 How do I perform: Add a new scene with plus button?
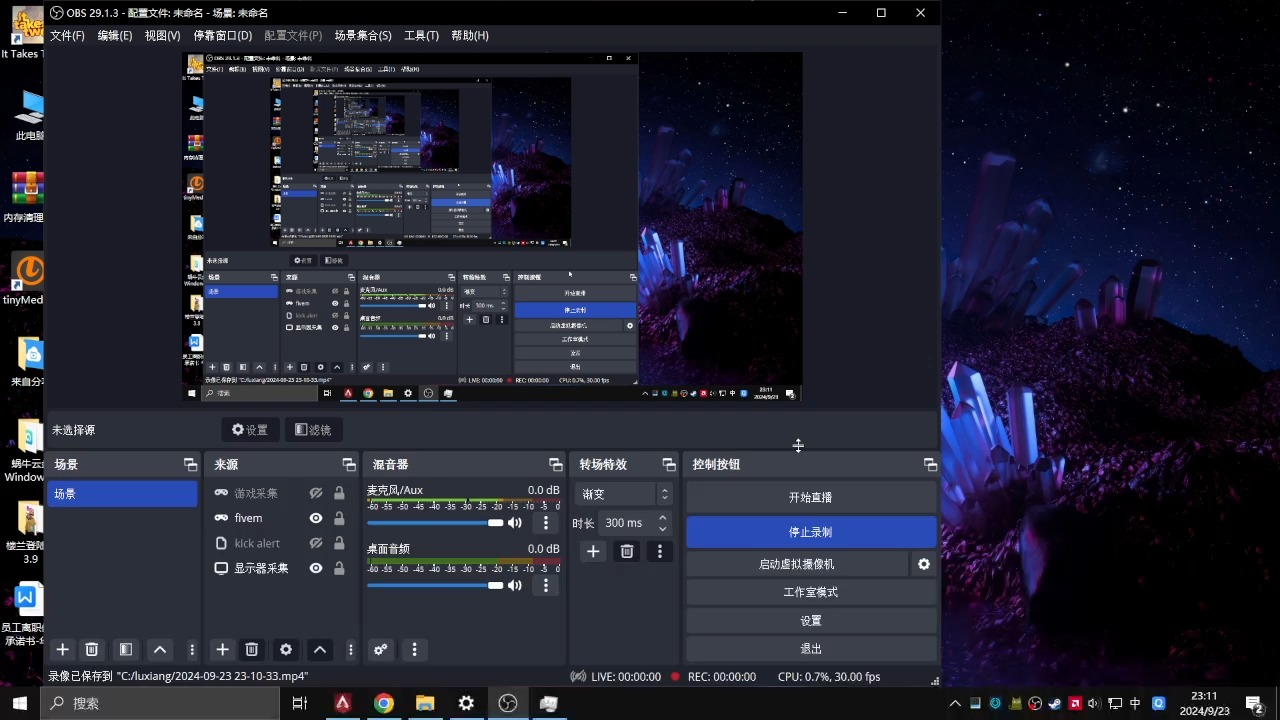pyautogui.click(x=62, y=650)
